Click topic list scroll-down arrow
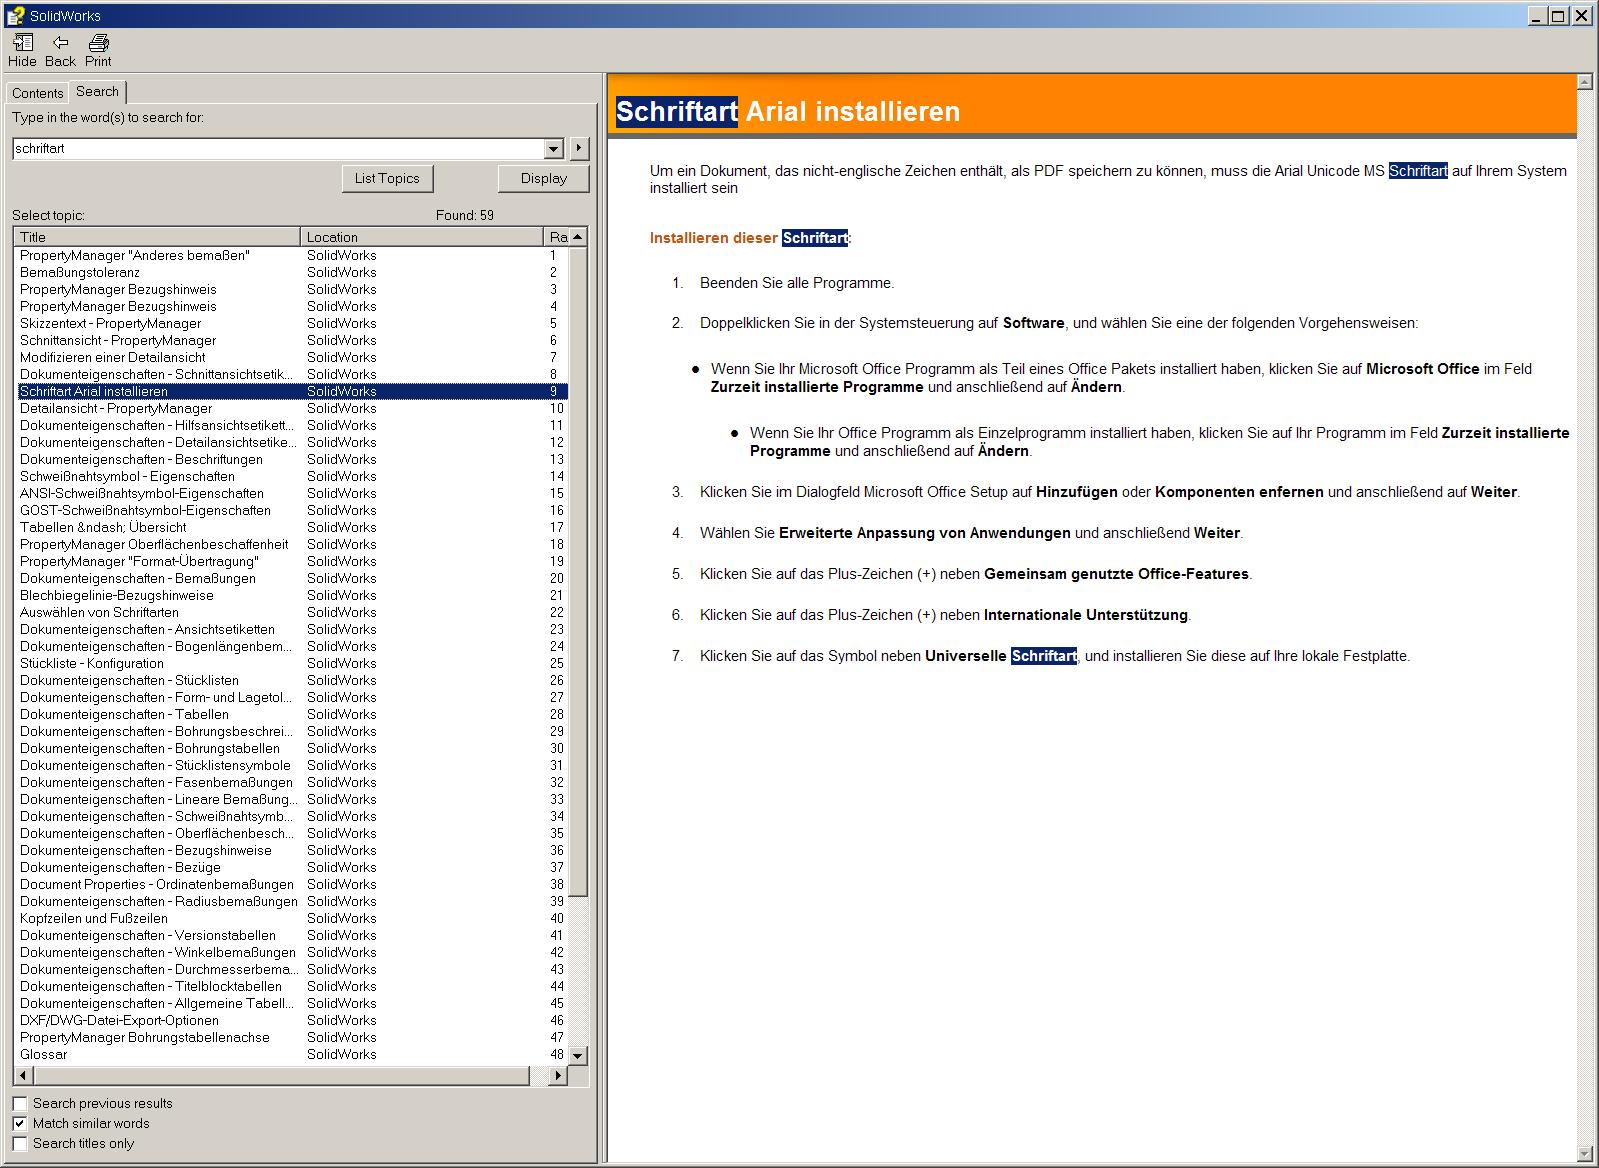Screen dimensions: 1599x1168 click(578, 1055)
